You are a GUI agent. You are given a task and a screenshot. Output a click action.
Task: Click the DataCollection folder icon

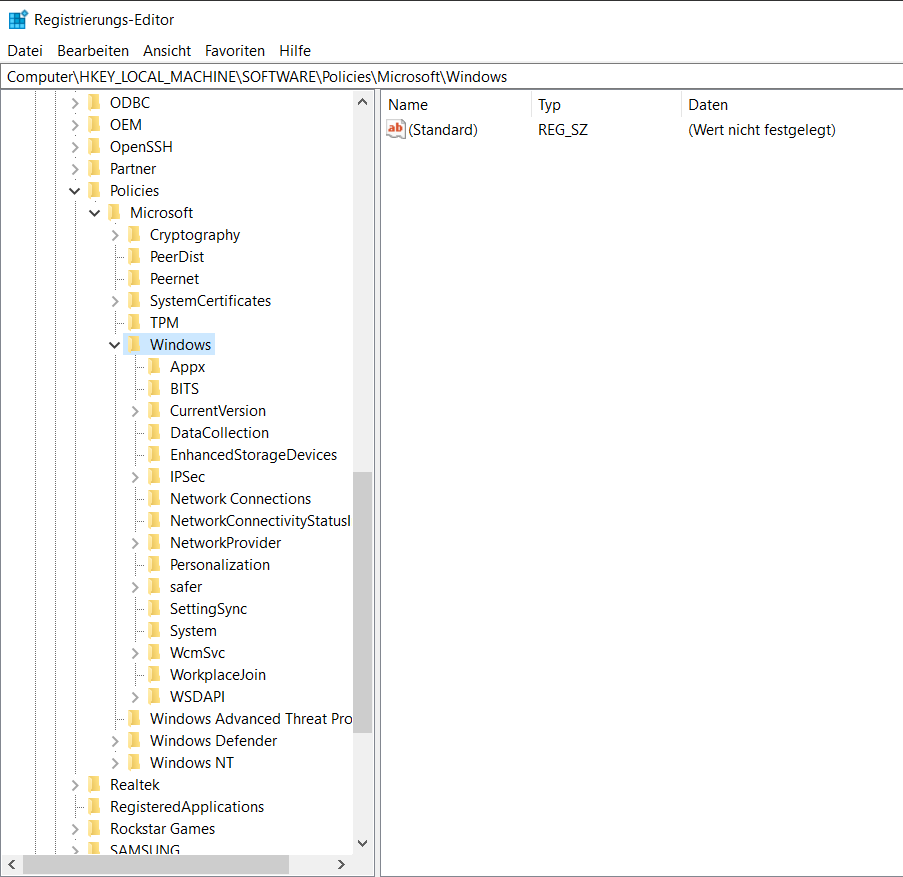[x=154, y=432]
